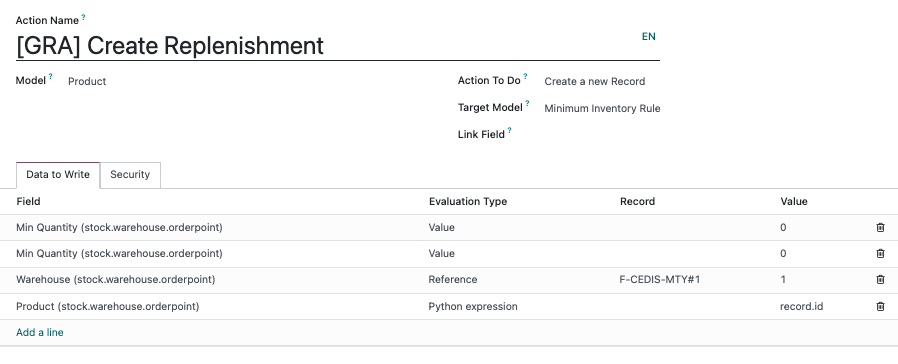Open the EN translation button
898x364 pixels.
pyautogui.click(x=648, y=37)
